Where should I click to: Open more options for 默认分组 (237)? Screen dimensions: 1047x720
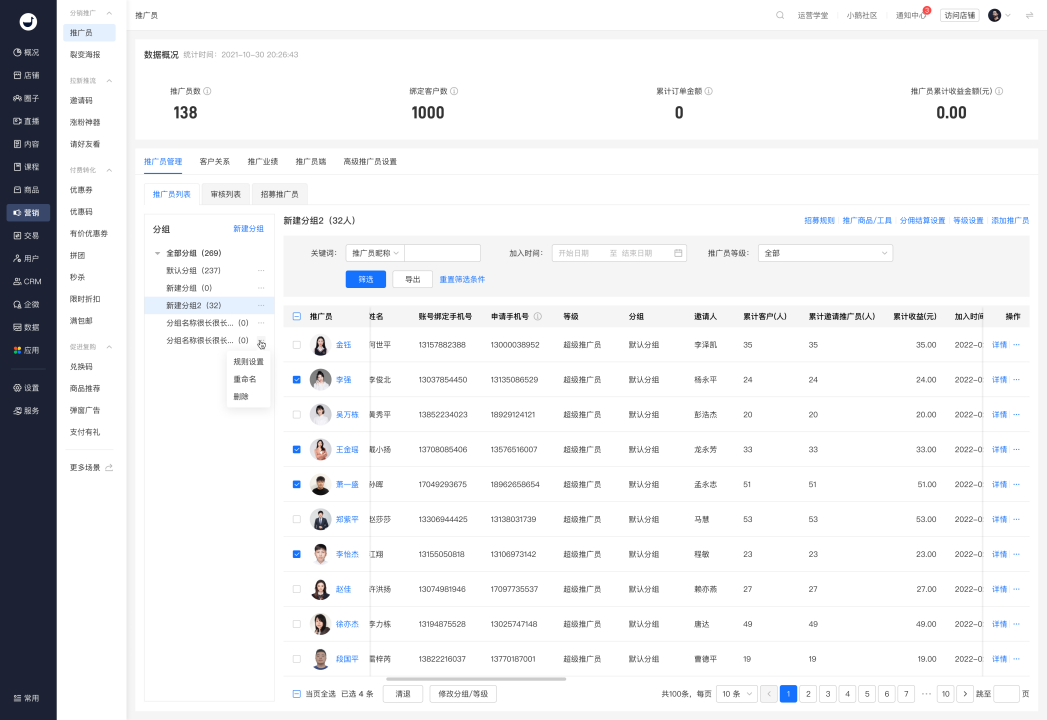tap(261, 271)
